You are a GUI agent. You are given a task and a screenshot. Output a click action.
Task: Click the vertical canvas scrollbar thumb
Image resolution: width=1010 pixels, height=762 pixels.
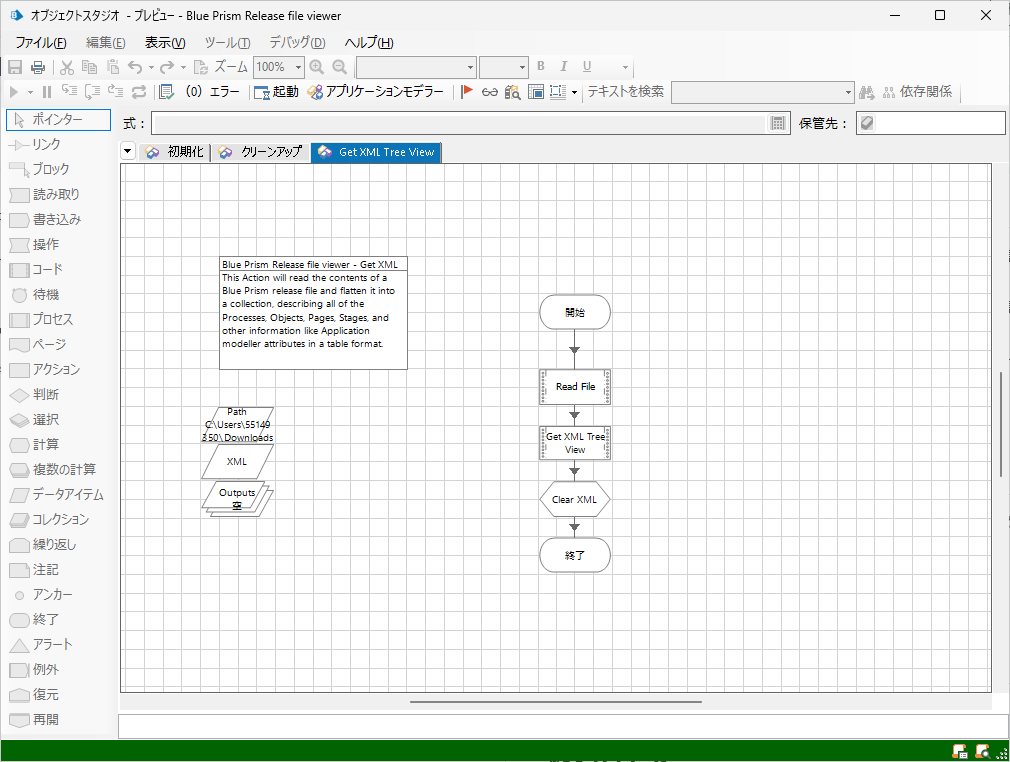tap(1001, 424)
